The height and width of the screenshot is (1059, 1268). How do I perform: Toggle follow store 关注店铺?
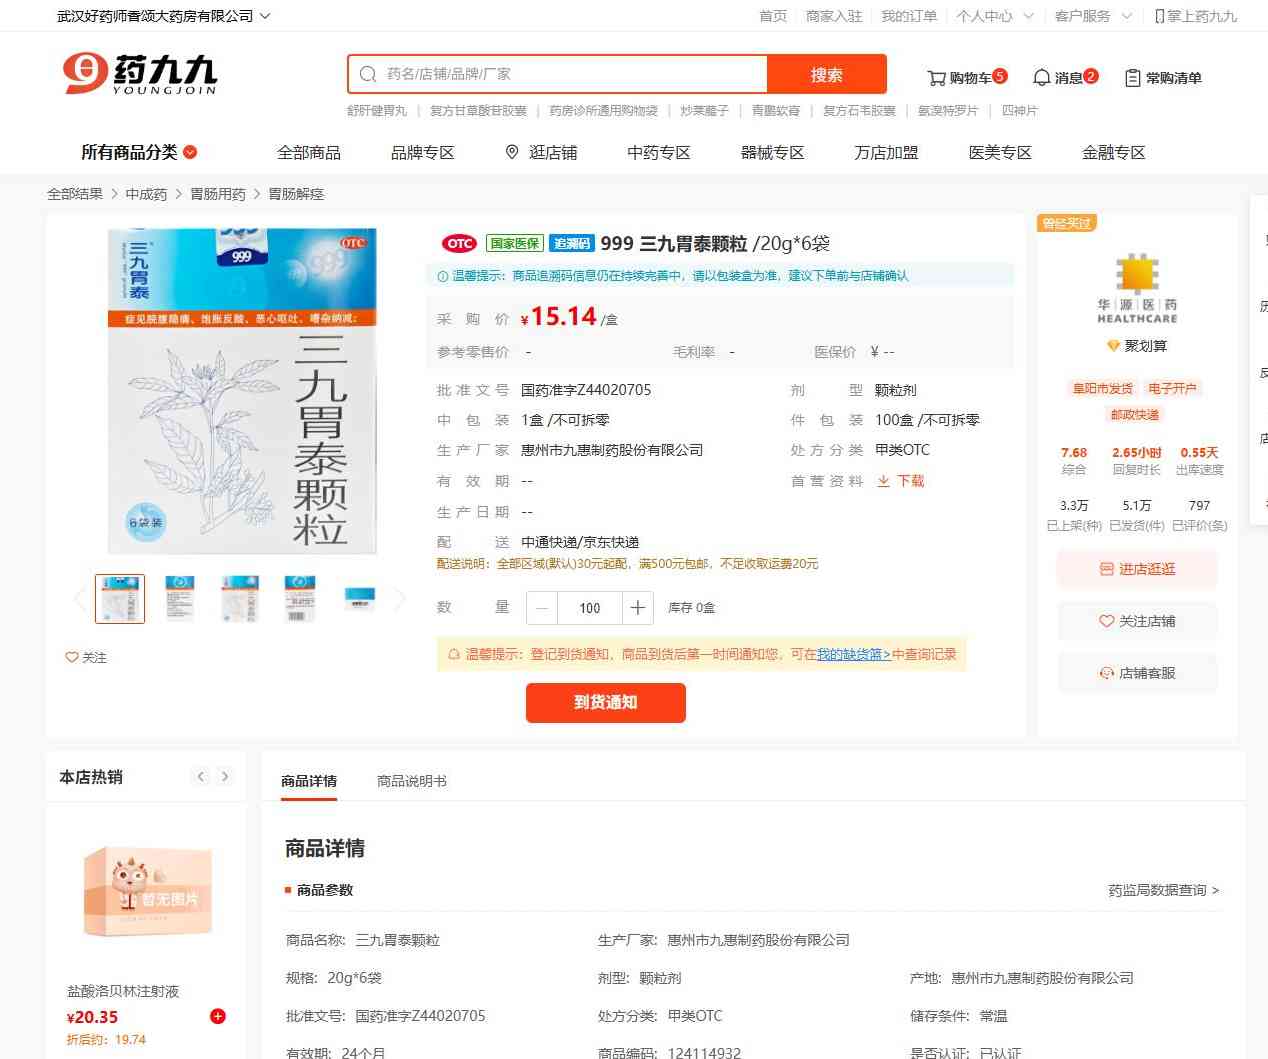point(1137,621)
